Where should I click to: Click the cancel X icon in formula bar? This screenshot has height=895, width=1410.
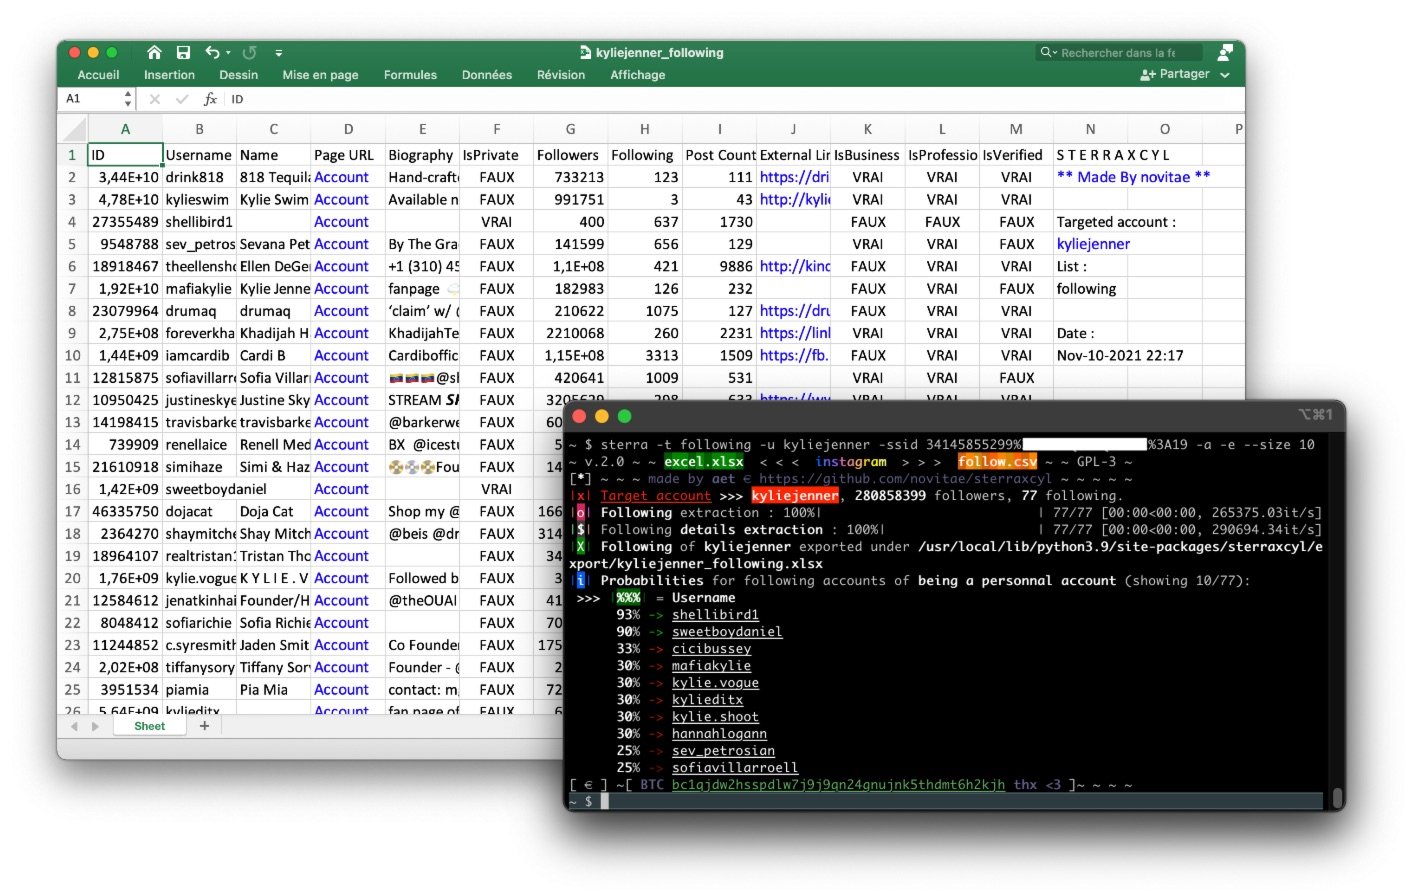pos(155,99)
